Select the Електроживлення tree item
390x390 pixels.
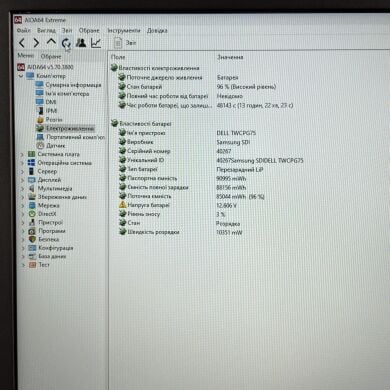point(65,128)
